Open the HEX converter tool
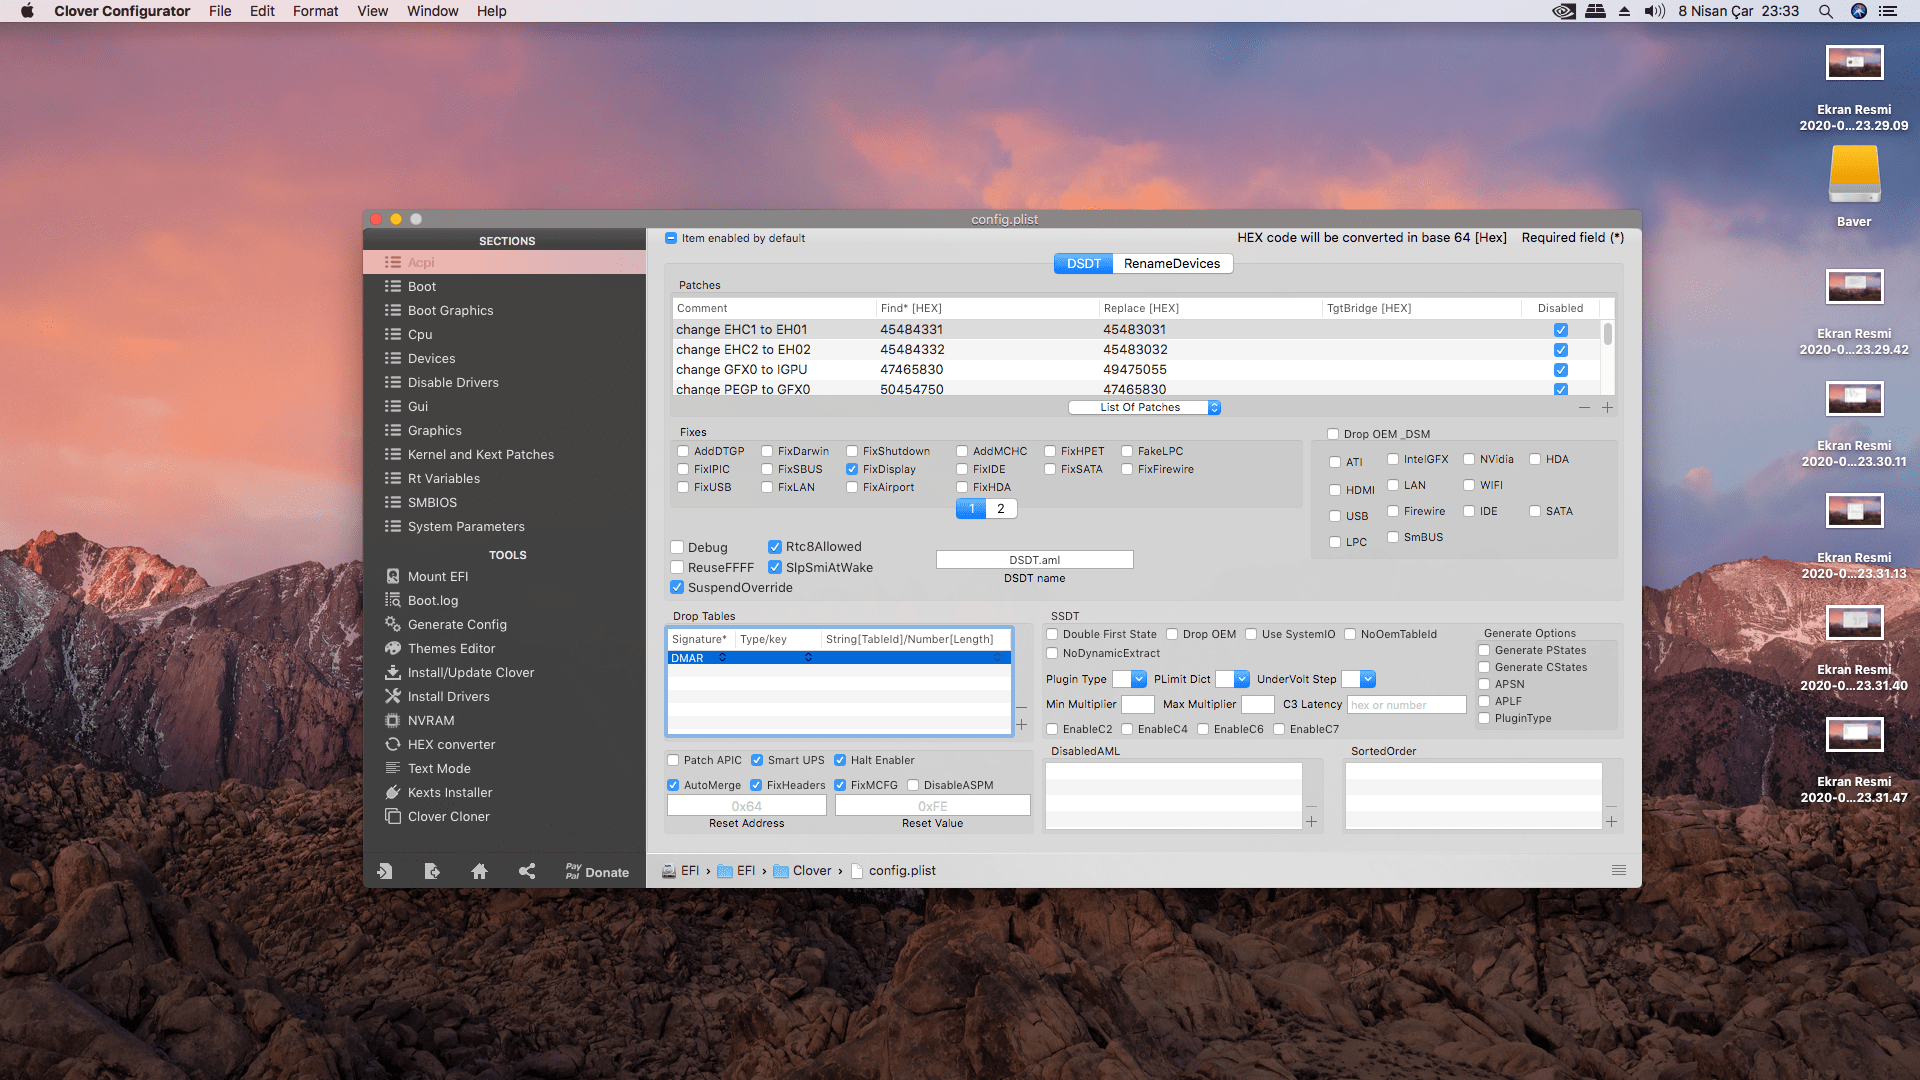Viewport: 1920px width, 1080px height. pos(451,744)
